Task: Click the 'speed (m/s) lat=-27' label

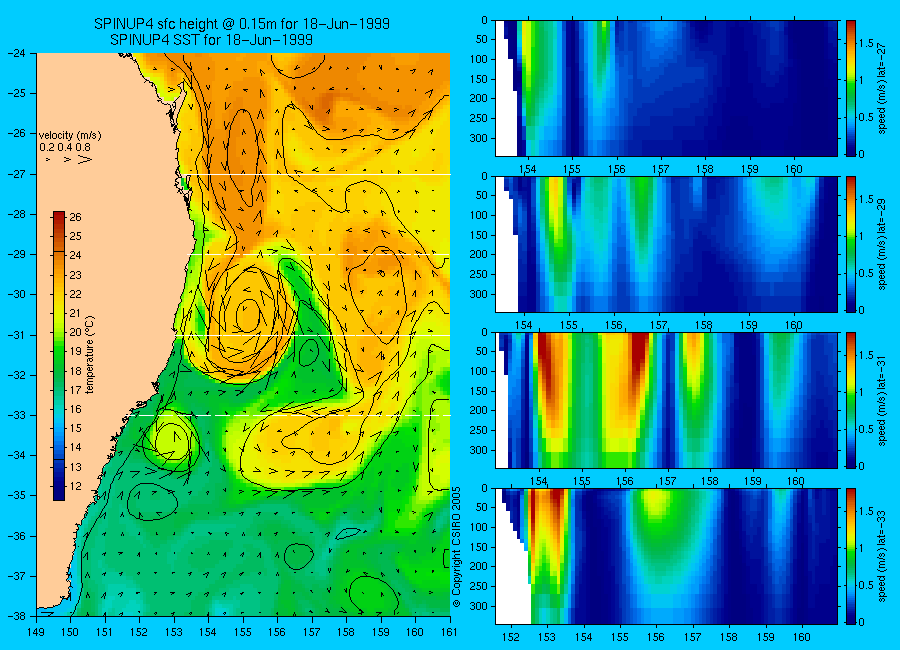Action: tap(883, 88)
